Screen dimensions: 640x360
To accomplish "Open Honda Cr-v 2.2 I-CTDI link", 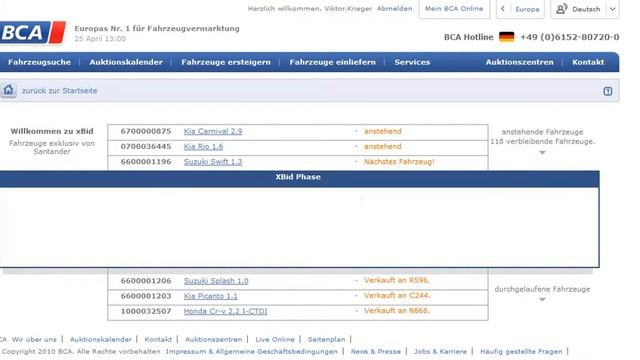I will (225, 311).
